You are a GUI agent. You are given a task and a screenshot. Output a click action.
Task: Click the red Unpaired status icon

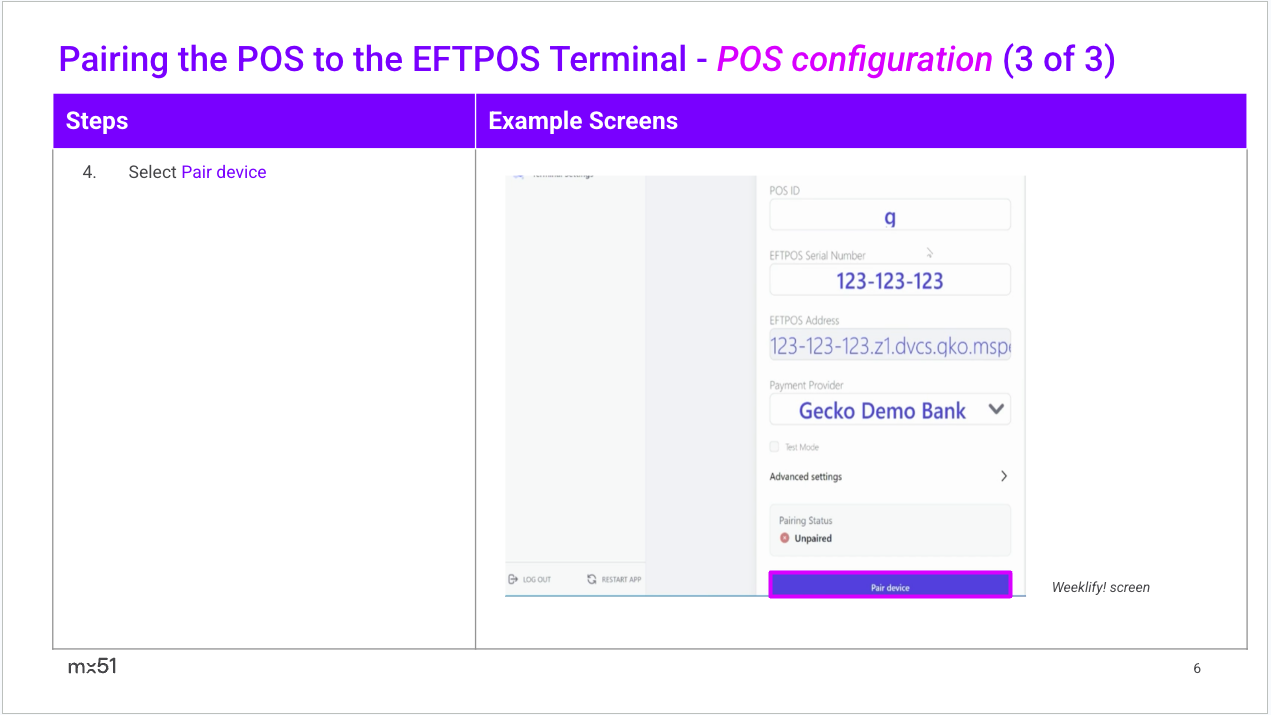coord(785,538)
